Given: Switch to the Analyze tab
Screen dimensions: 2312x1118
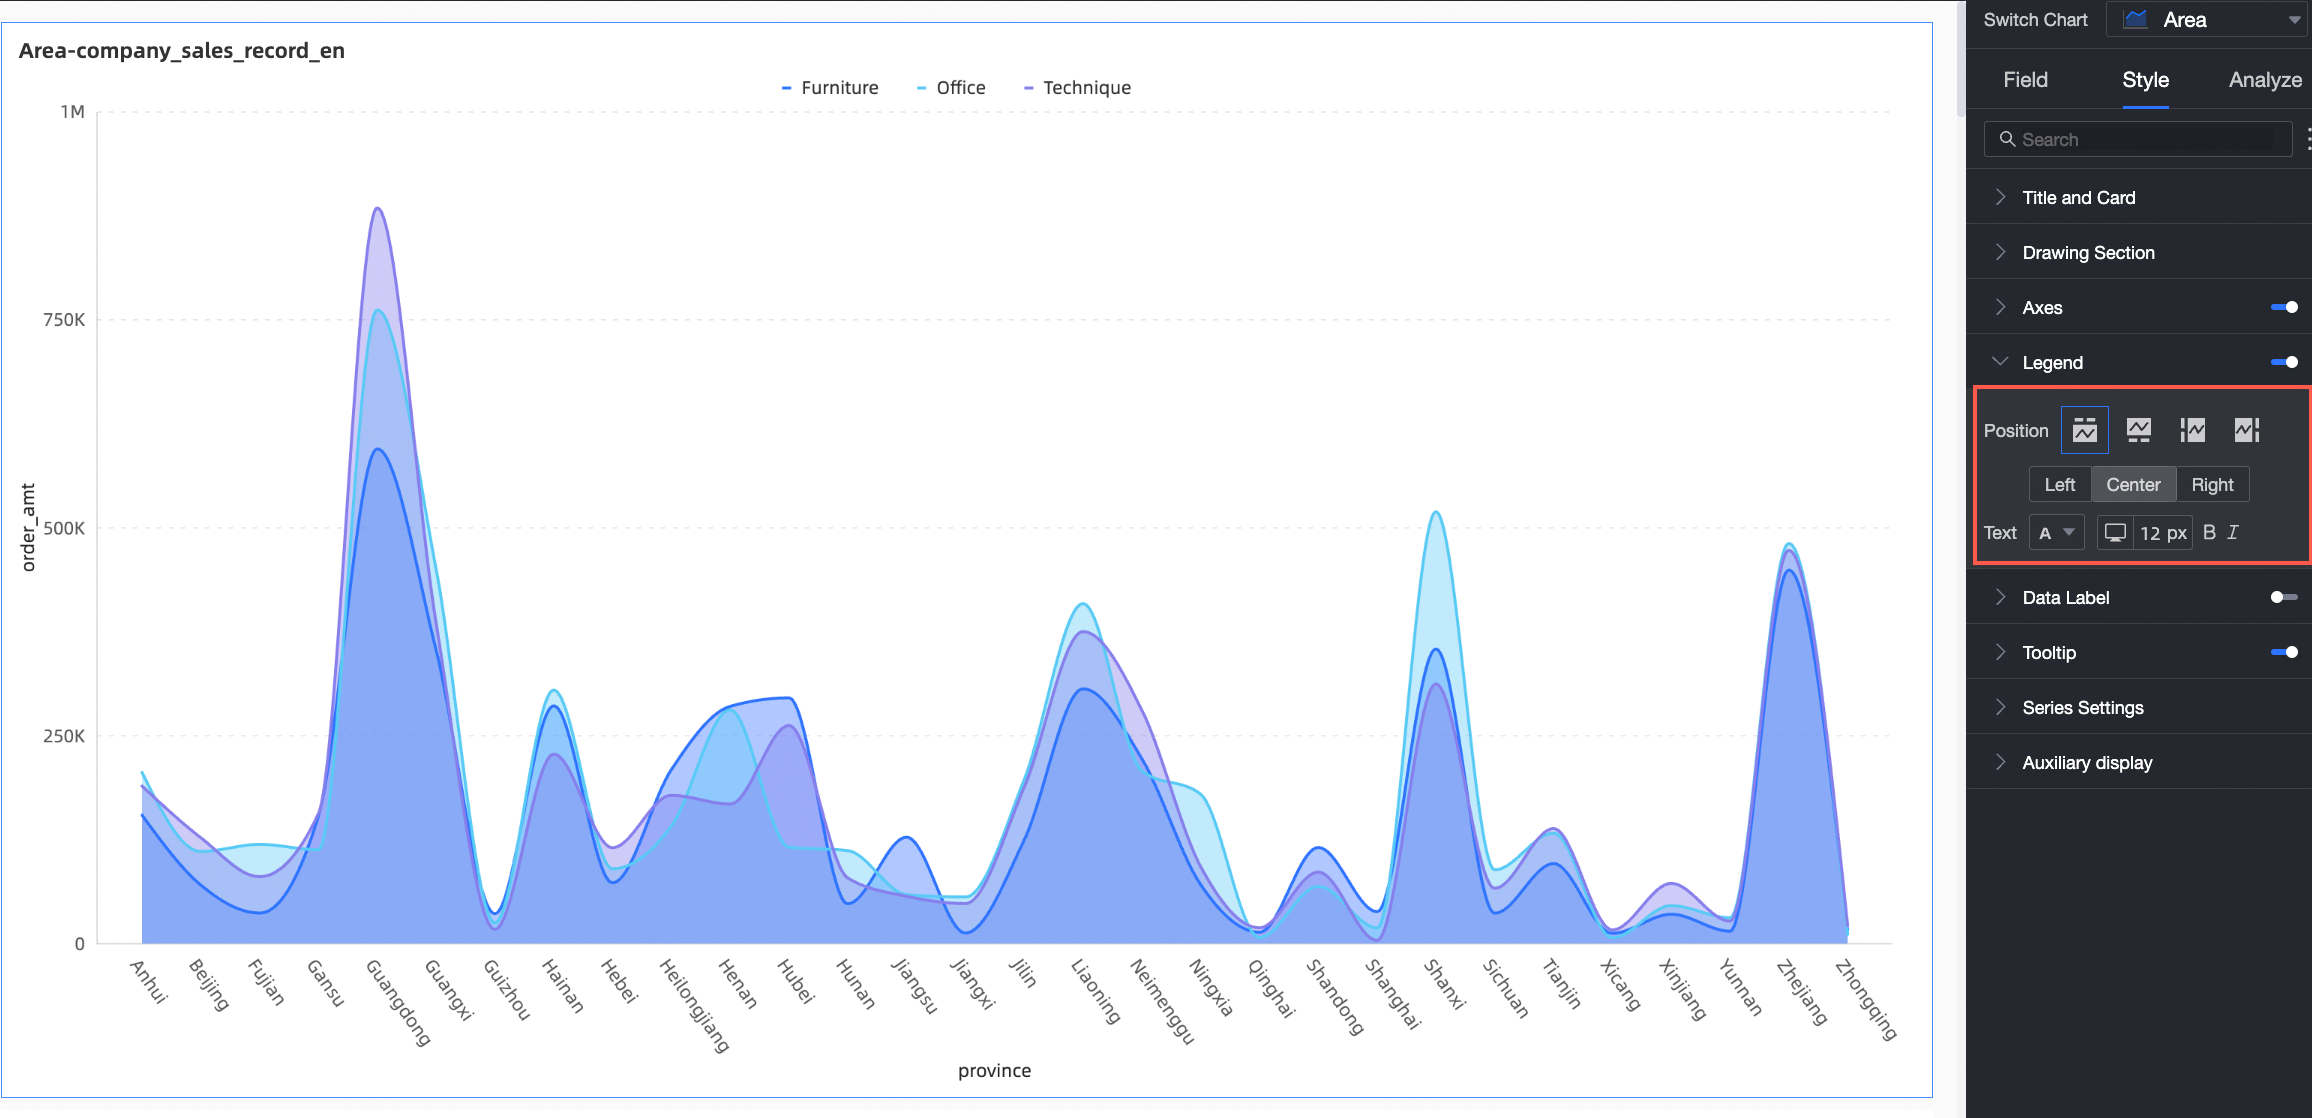Looking at the screenshot, I should (2265, 80).
